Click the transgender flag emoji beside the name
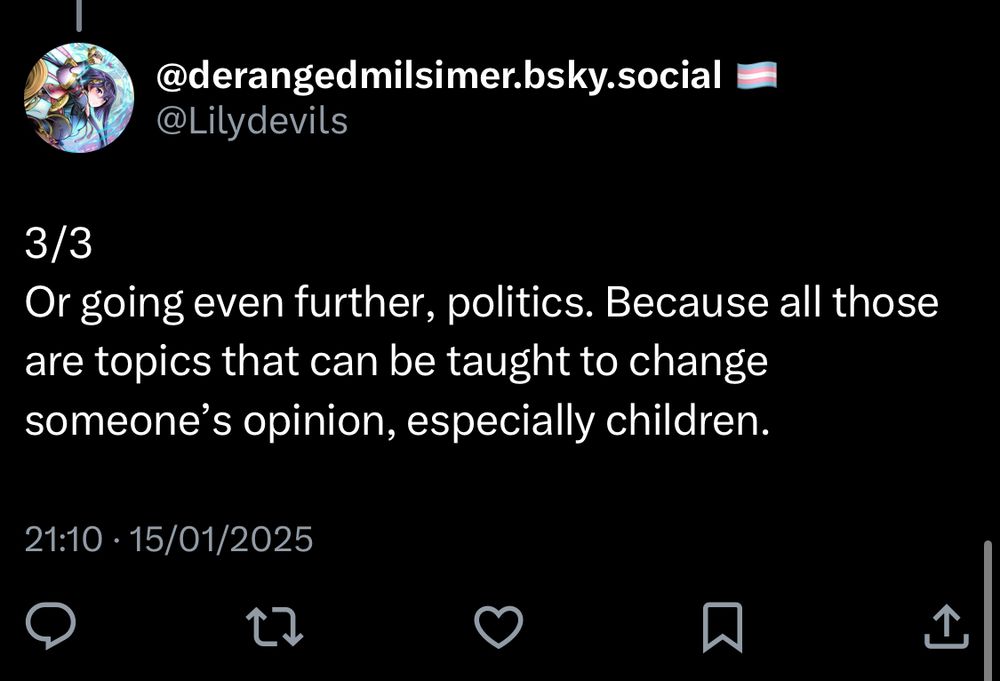This screenshot has height=681, width=1000. pos(756,74)
